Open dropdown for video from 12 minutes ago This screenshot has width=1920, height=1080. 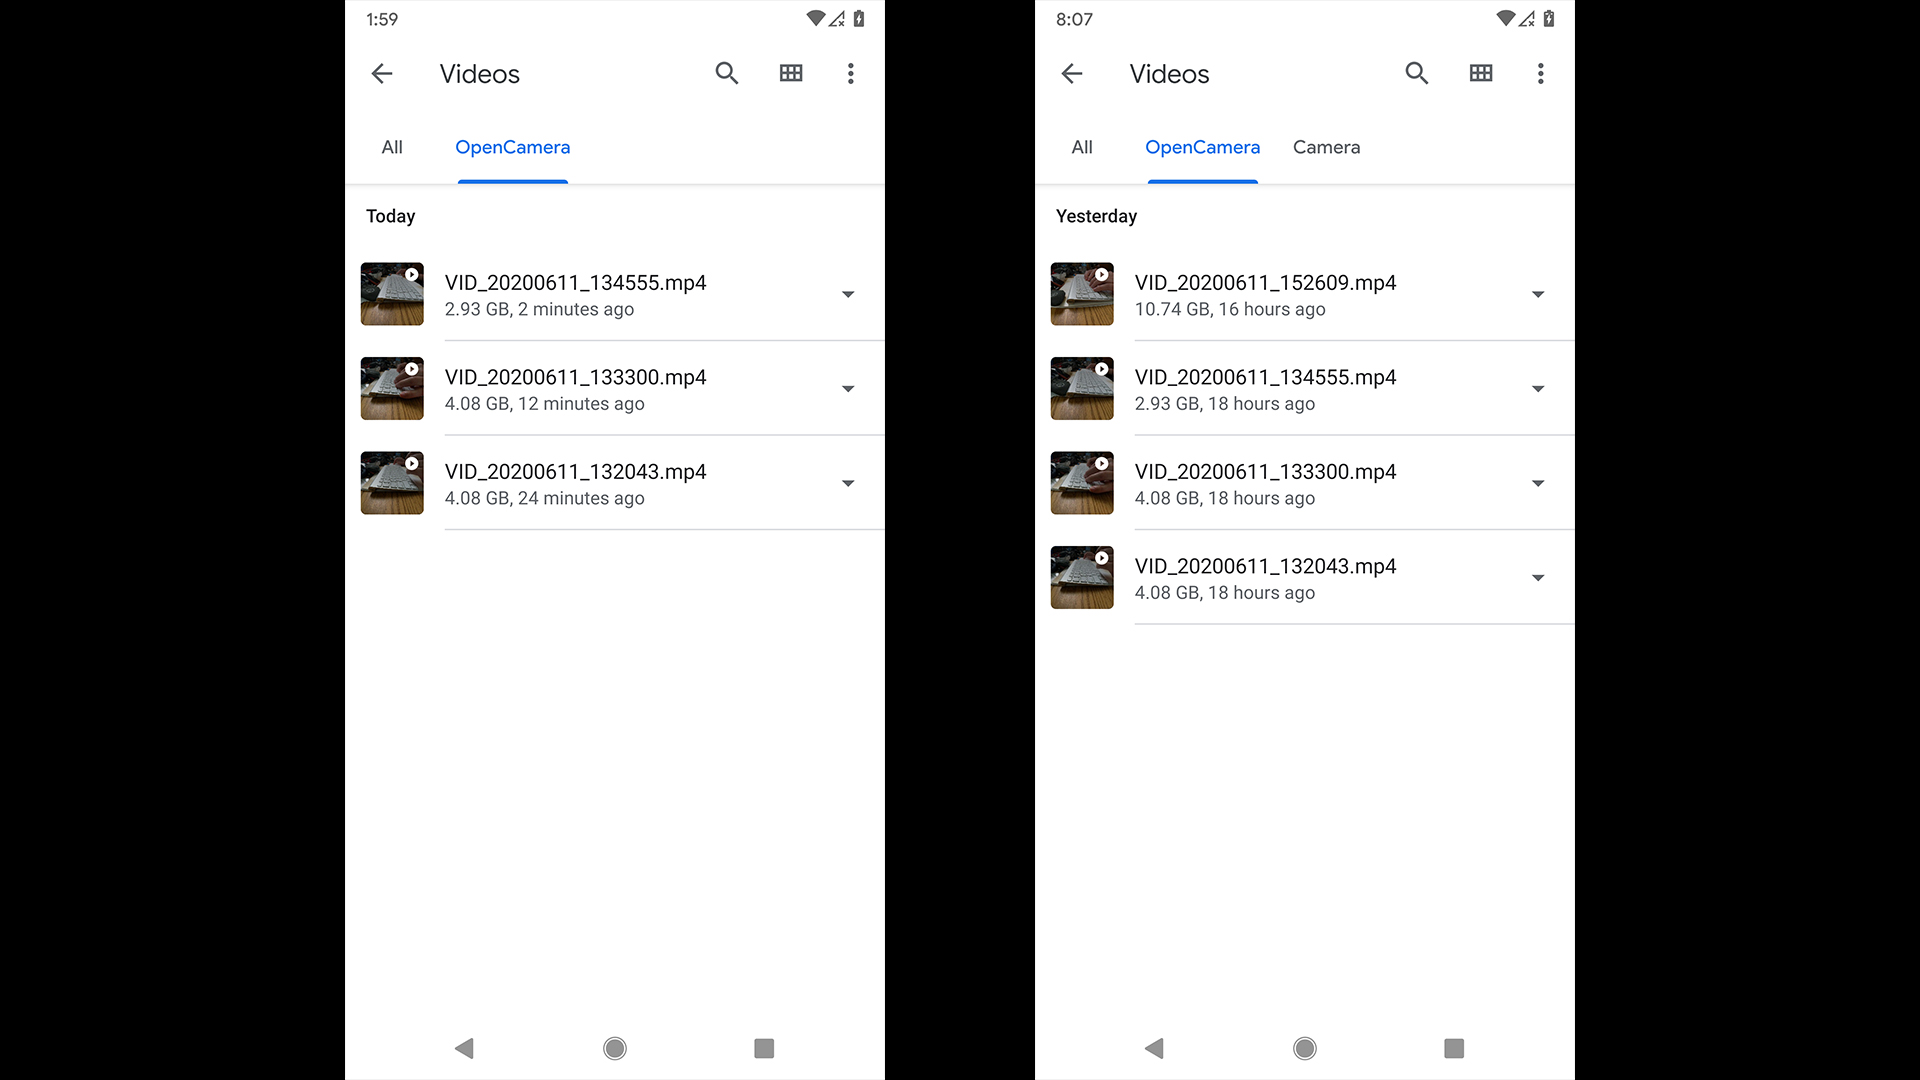tap(848, 389)
